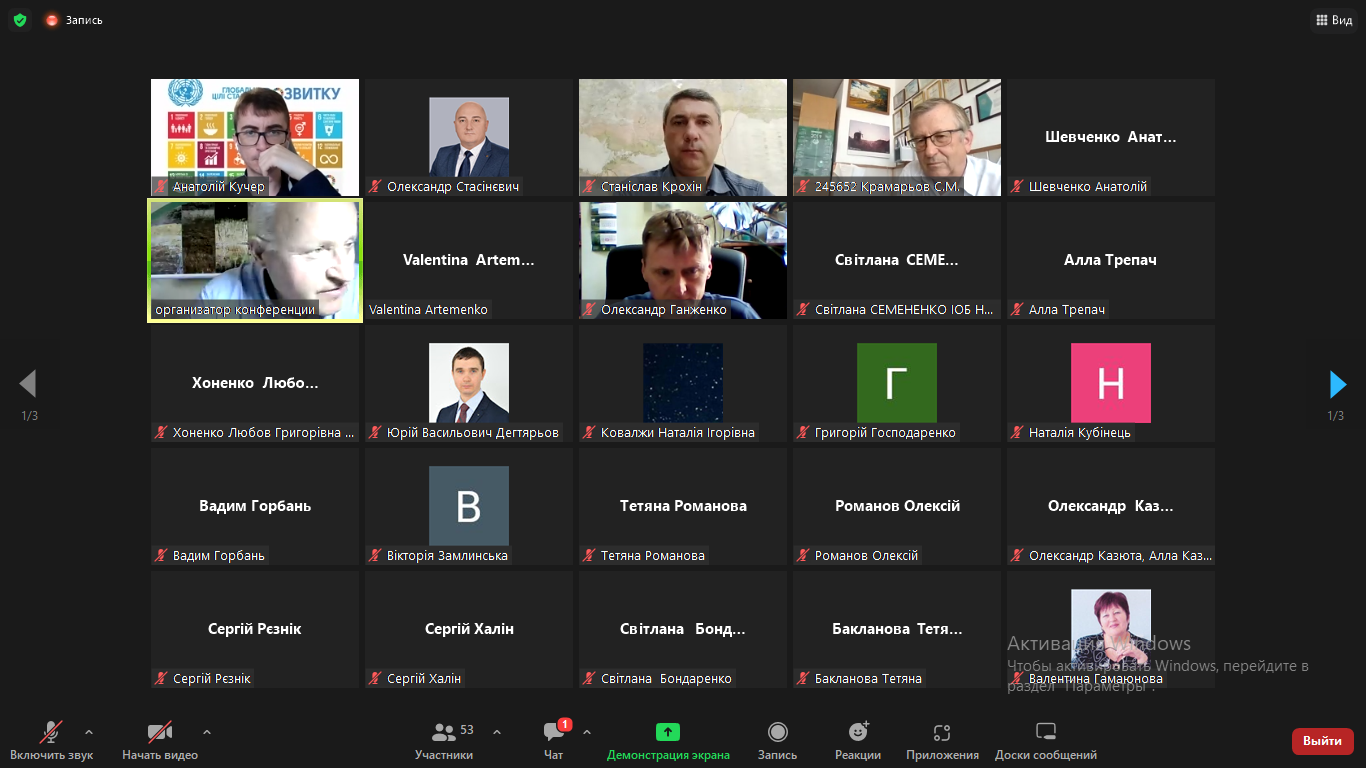This screenshot has width=1366, height=768.
Task: Open the 'Чат' chat panel
Action: pyautogui.click(x=554, y=740)
